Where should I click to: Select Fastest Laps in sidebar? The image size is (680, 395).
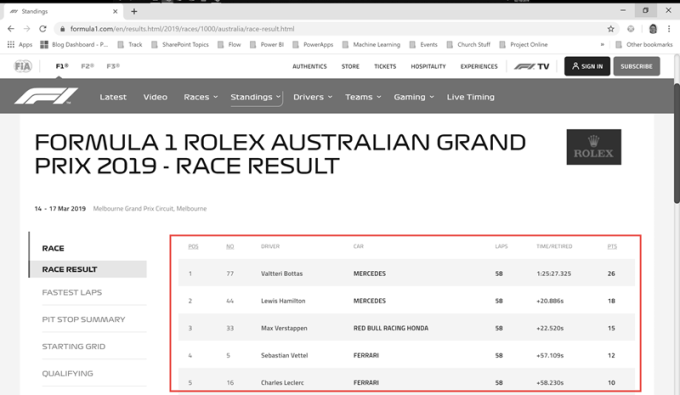72,292
